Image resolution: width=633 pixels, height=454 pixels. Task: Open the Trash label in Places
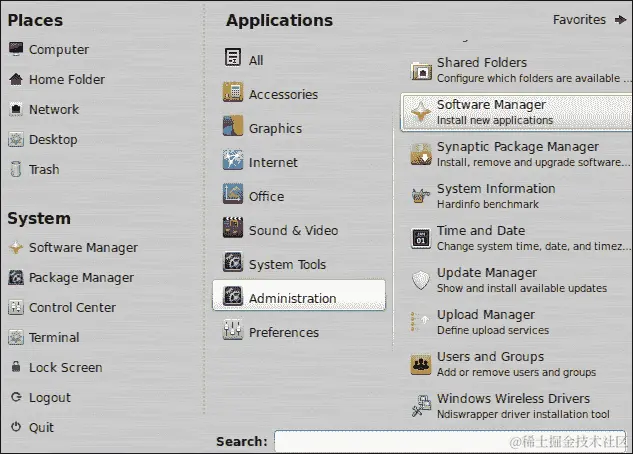[x=44, y=169]
